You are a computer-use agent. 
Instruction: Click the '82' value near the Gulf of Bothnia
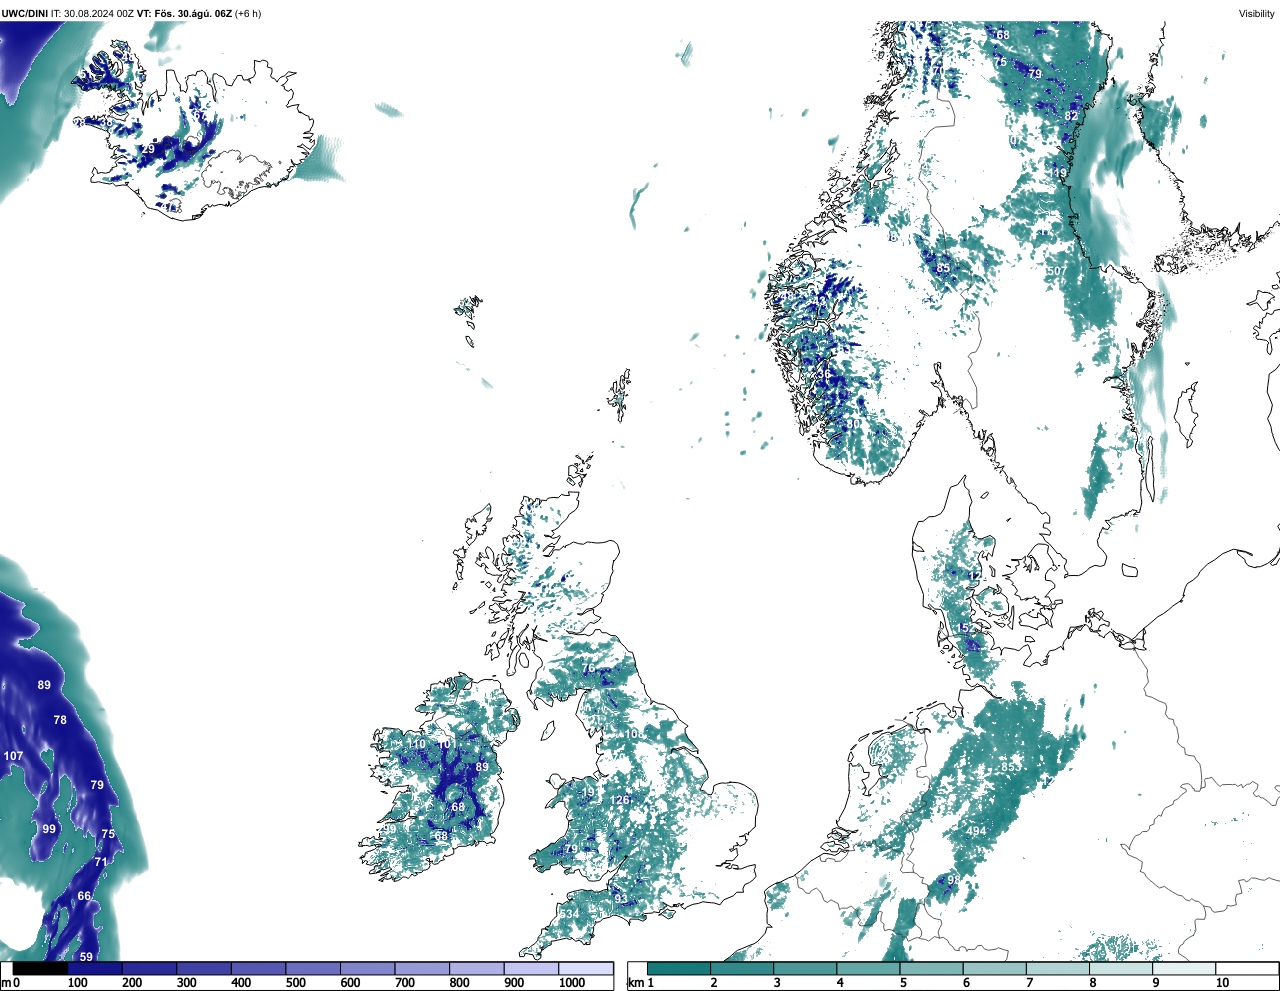1071,116
